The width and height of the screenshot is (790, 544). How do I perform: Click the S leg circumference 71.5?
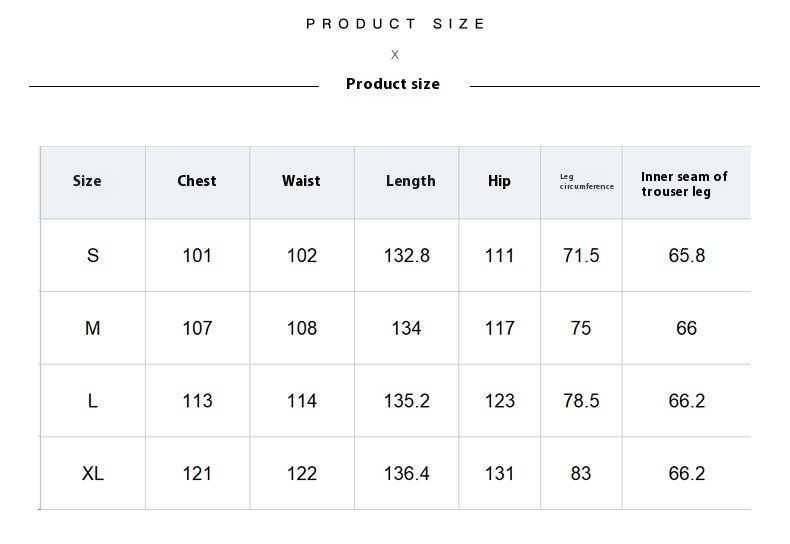[581, 256]
